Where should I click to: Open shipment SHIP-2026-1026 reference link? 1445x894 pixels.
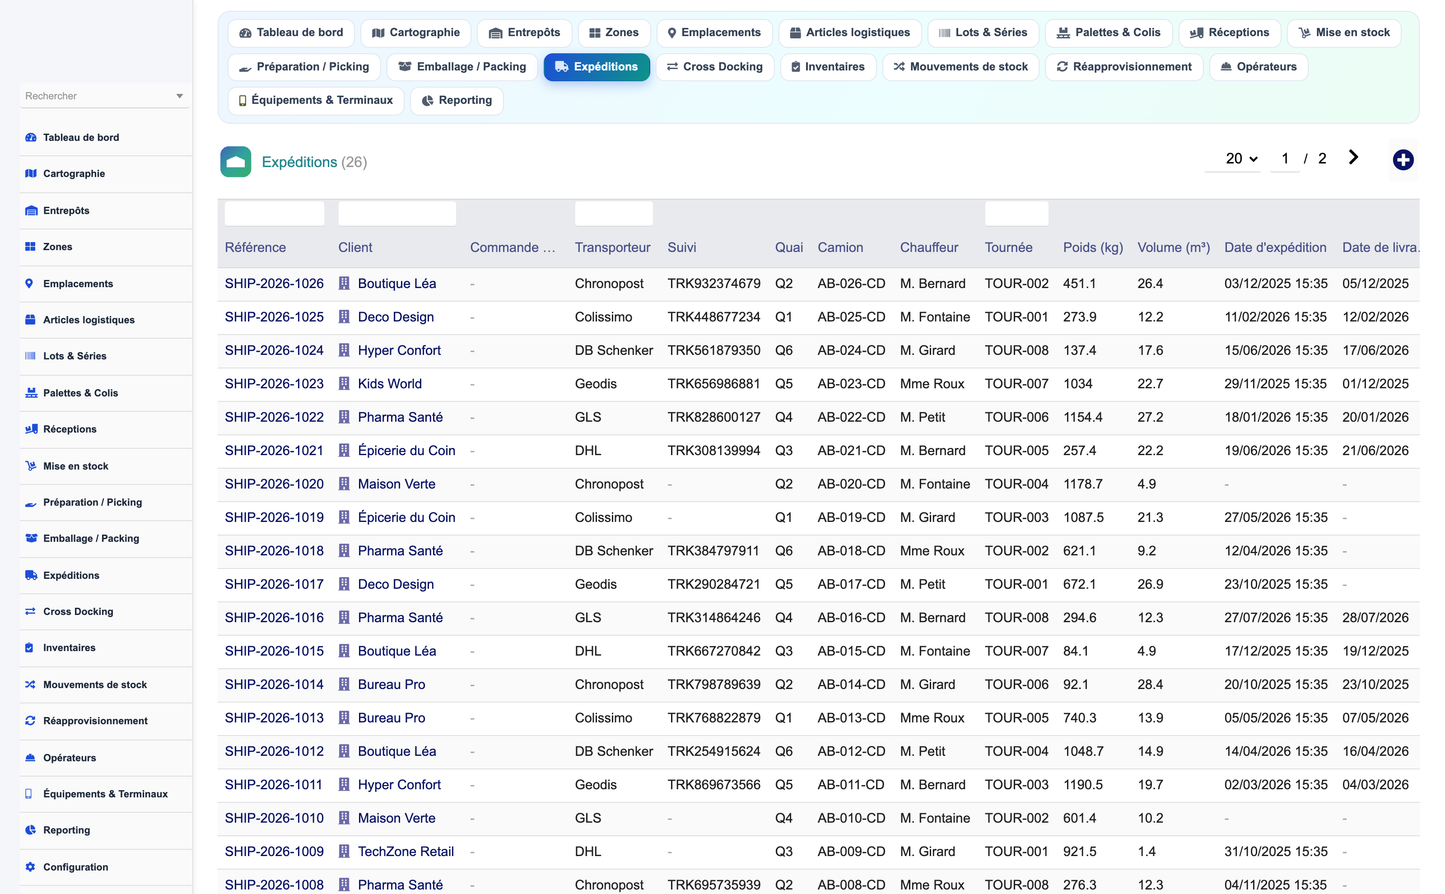(274, 284)
